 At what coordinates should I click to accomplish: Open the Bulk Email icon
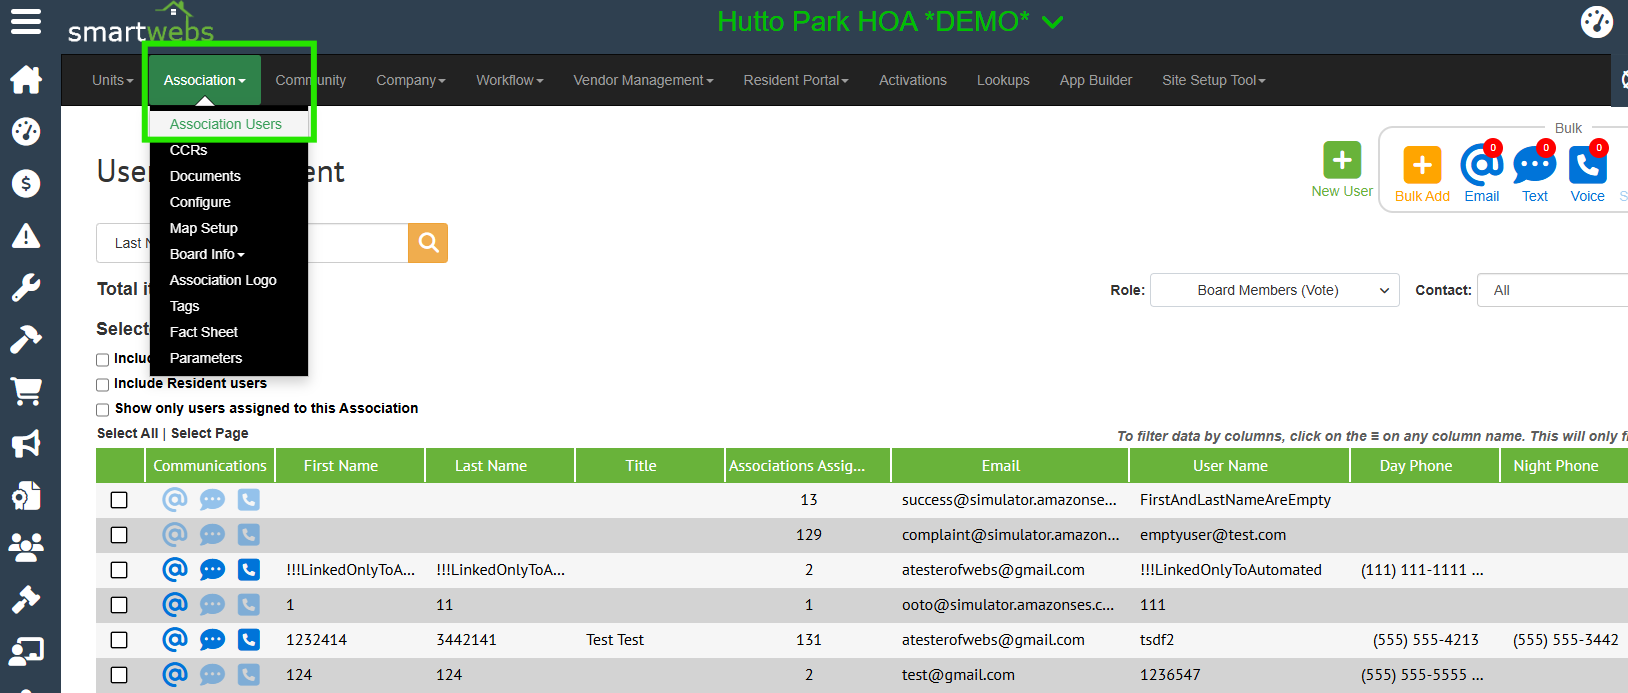tap(1480, 165)
